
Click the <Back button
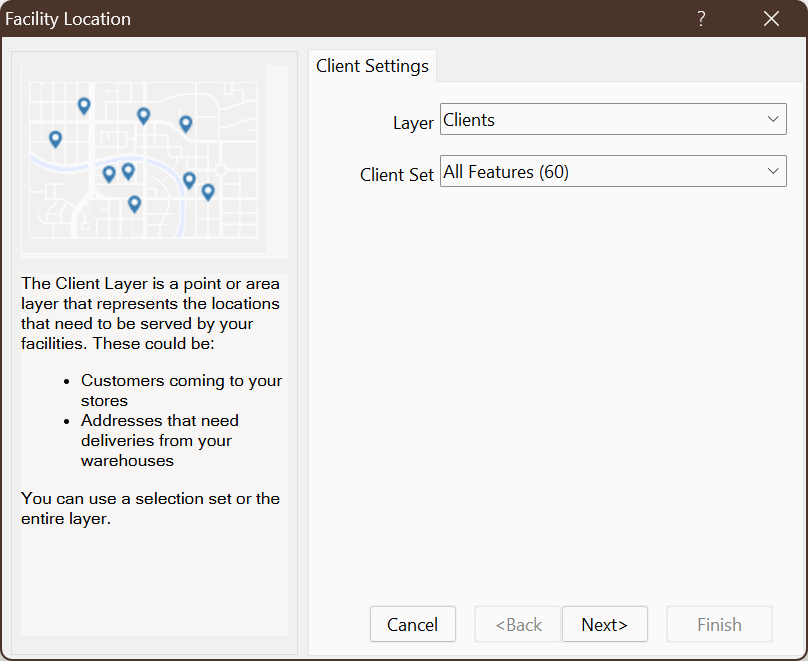pos(518,624)
